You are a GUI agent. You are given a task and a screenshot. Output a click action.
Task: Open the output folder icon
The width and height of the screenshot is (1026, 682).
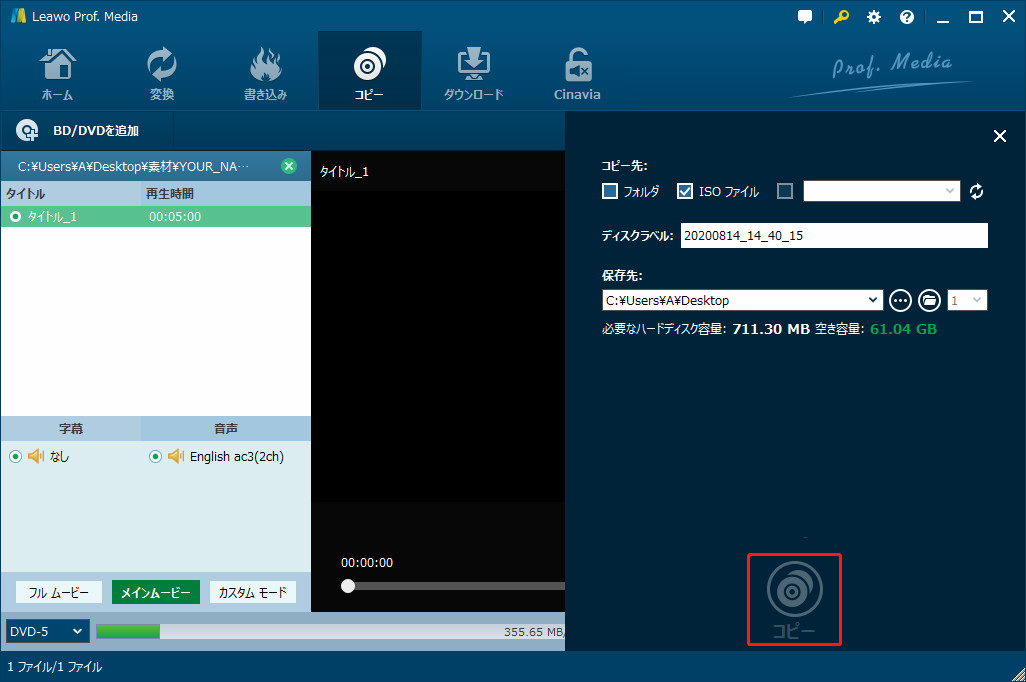[x=929, y=300]
